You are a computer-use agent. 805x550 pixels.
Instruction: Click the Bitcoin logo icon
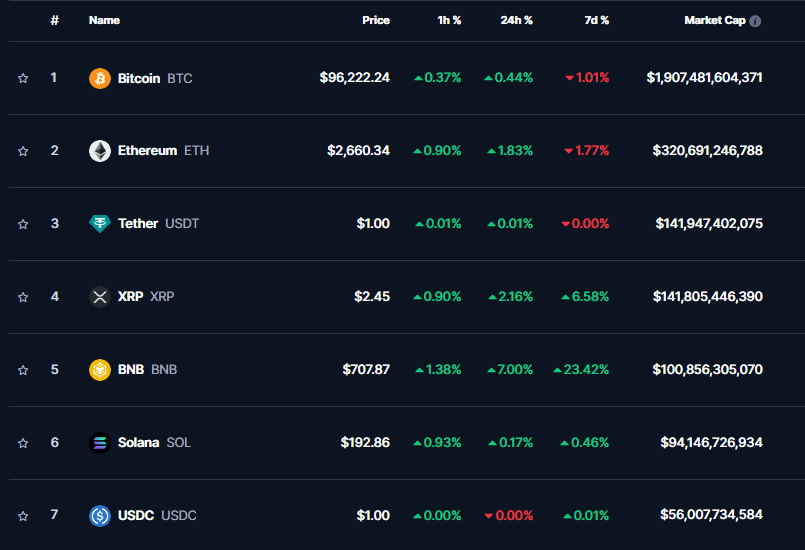(99, 78)
